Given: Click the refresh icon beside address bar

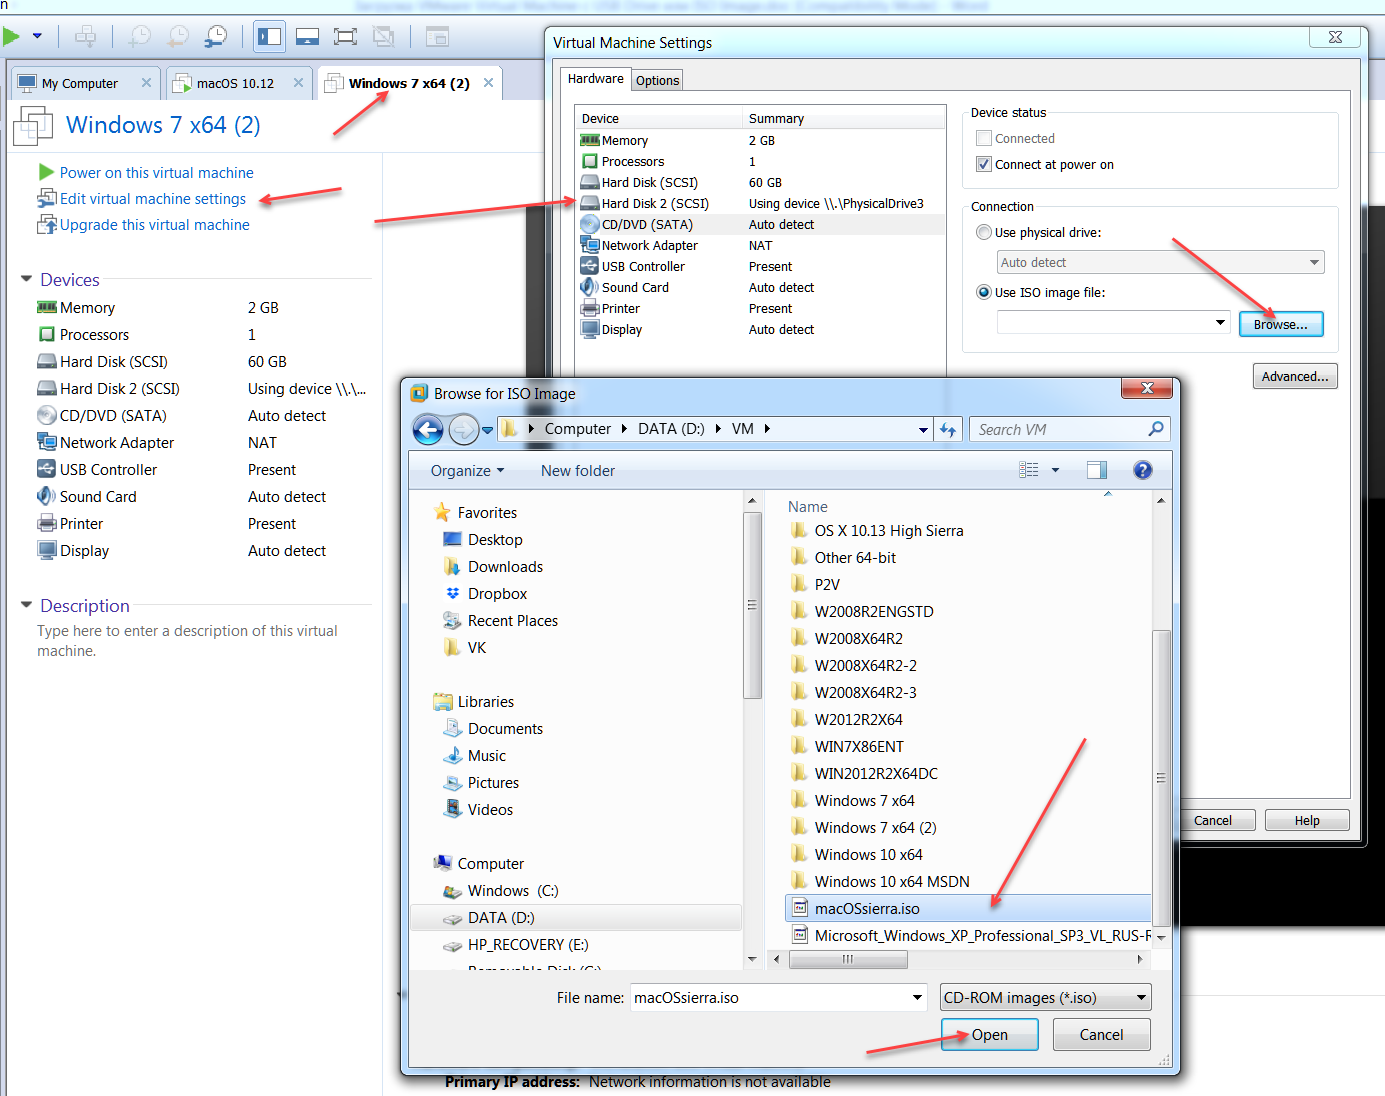Looking at the screenshot, I should [948, 430].
